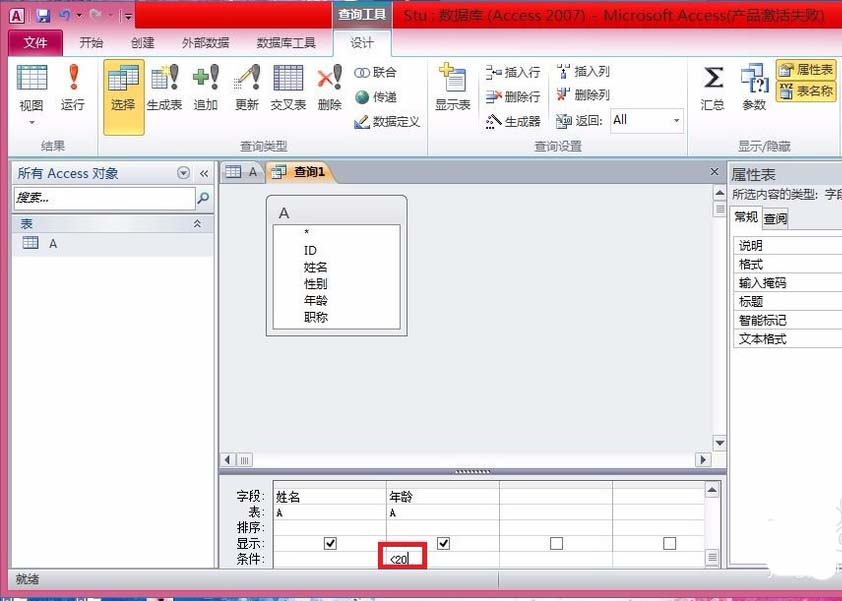Select the ID field in table A
Viewport: 842px width, 601px height.
(x=310, y=250)
